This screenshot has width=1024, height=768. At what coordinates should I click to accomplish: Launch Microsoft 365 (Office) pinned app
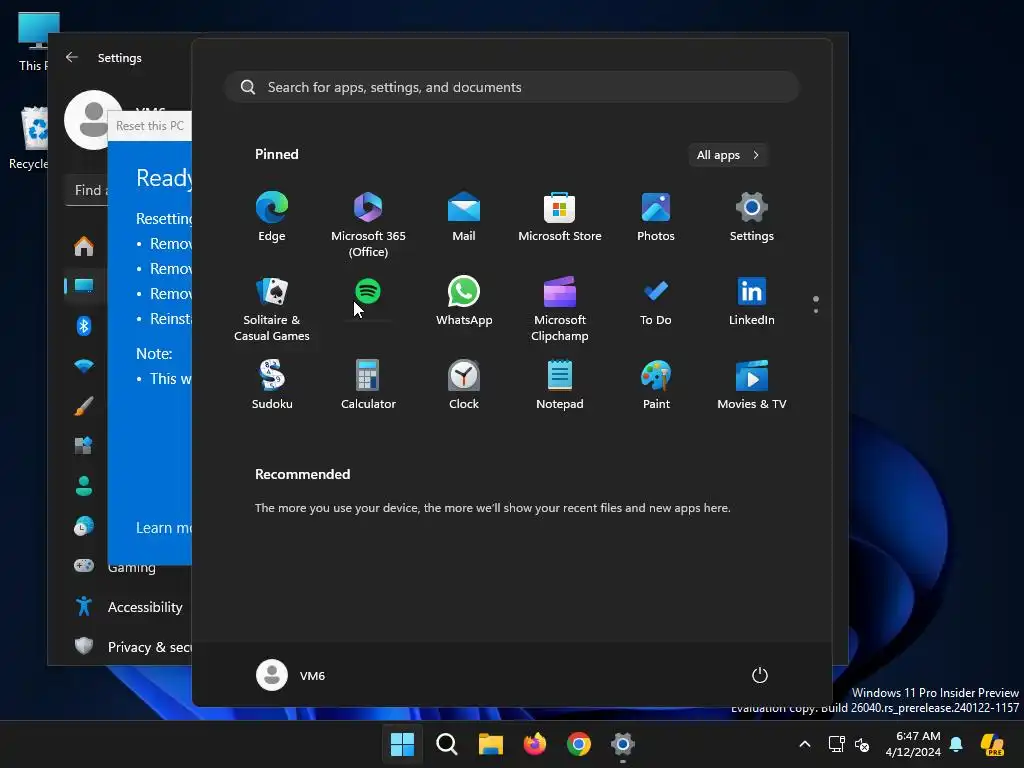tap(368, 224)
